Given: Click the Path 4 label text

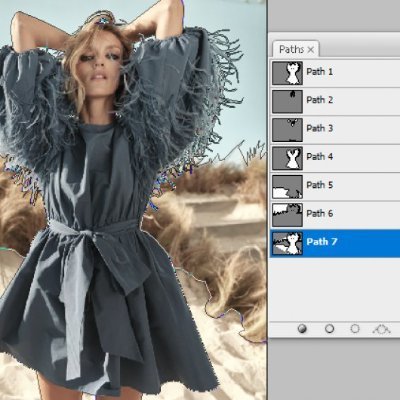Looking at the screenshot, I should point(319,156).
